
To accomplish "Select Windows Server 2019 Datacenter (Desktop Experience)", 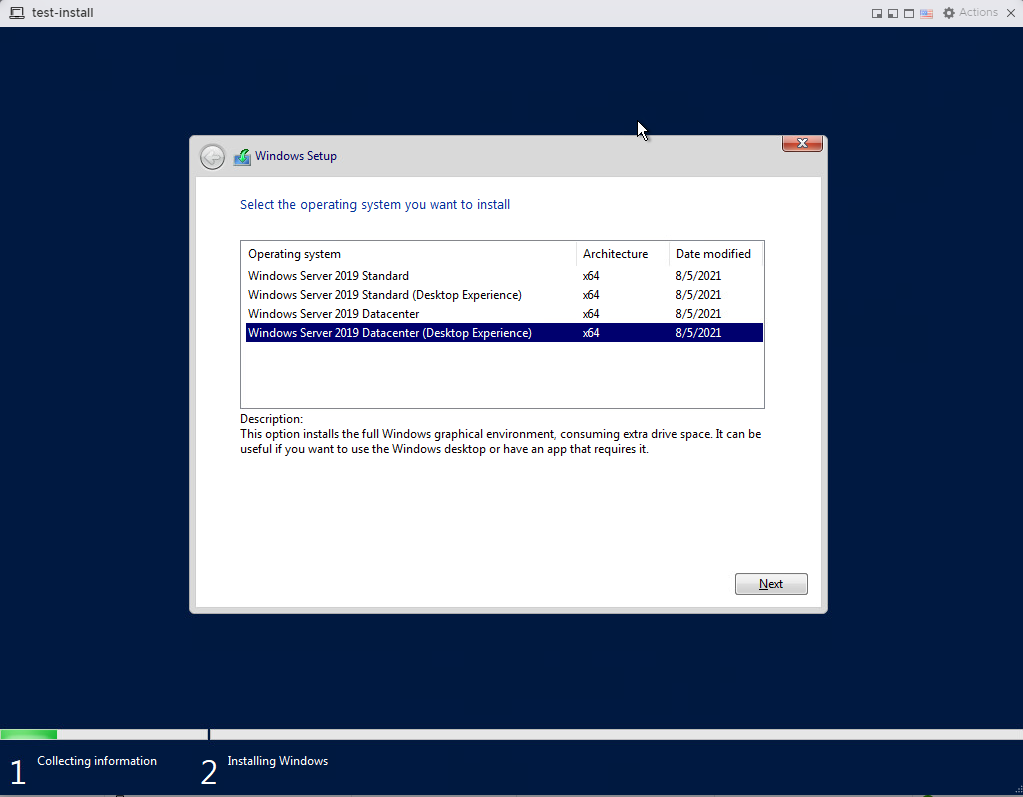I will [x=504, y=333].
